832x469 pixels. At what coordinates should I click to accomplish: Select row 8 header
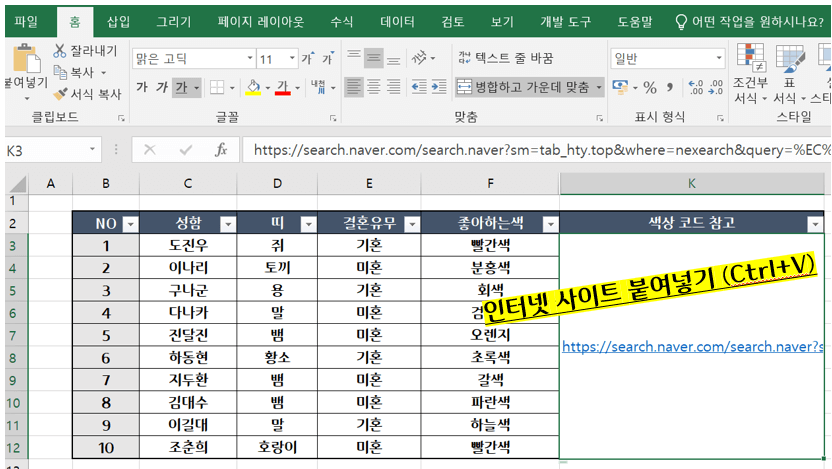coord(14,358)
